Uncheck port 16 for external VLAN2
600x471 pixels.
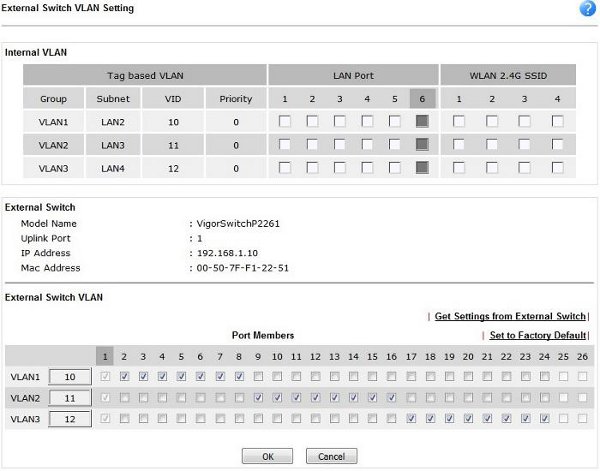coord(391,398)
